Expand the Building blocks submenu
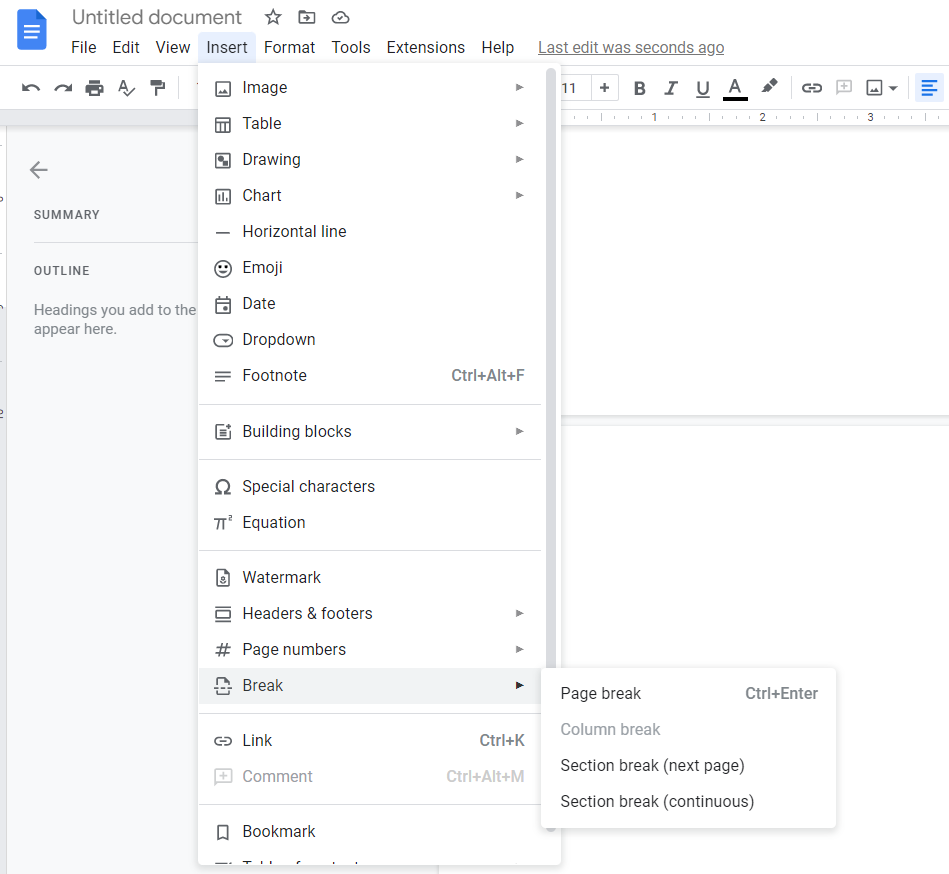 tap(370, 432)
